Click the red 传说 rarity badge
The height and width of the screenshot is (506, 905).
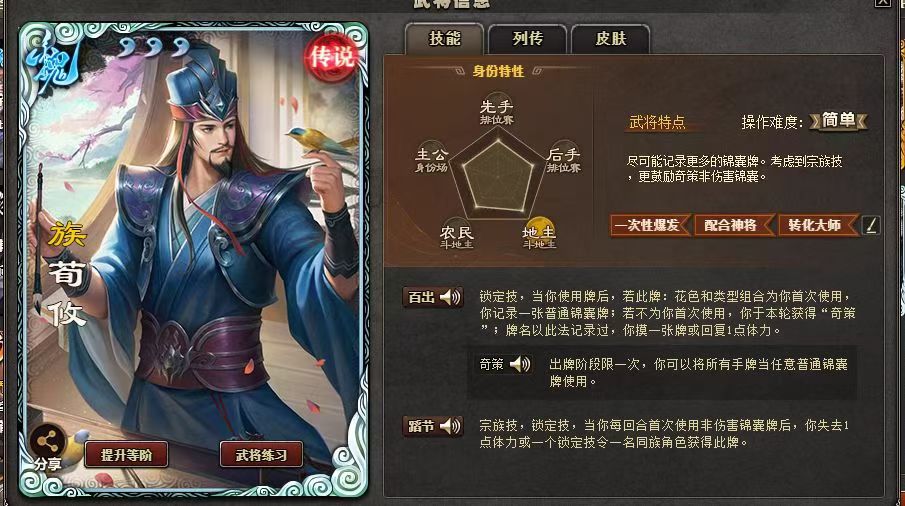coord(331,57)
